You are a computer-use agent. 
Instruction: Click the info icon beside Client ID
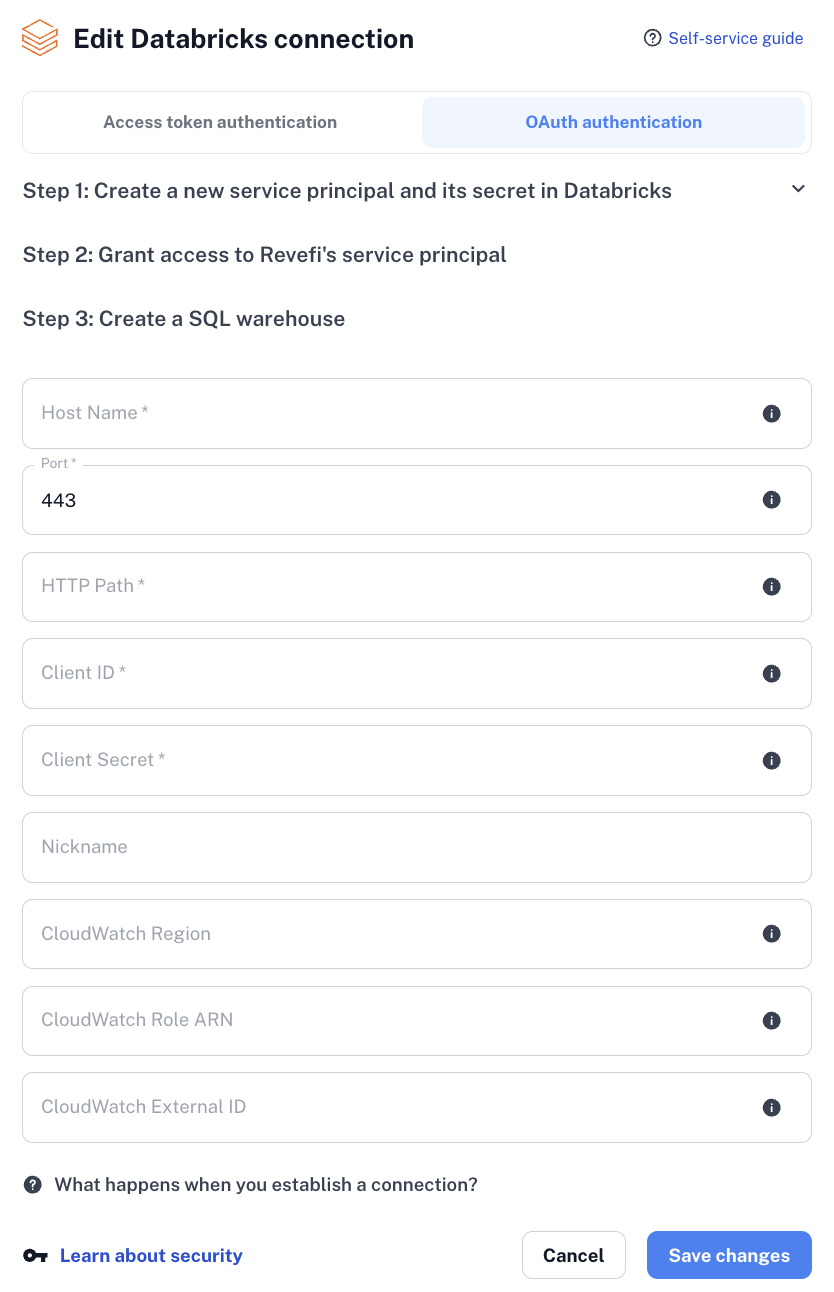pos(771,674)
